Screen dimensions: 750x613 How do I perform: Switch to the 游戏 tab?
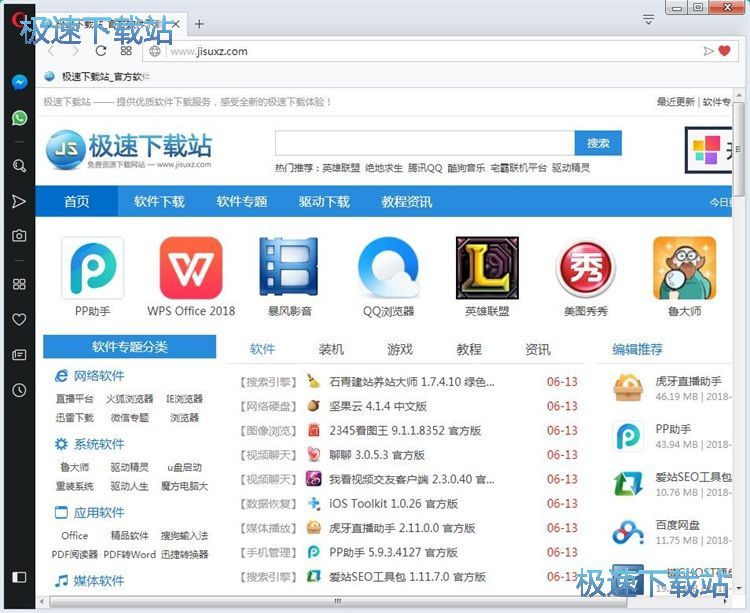(400, 349)
